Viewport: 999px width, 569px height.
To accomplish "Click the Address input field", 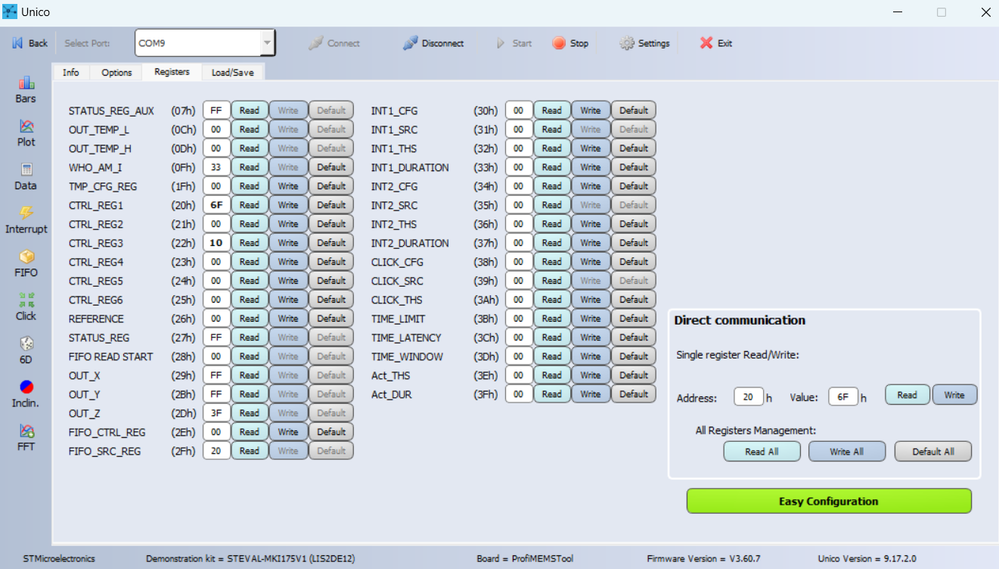I will tap(748, 397).
